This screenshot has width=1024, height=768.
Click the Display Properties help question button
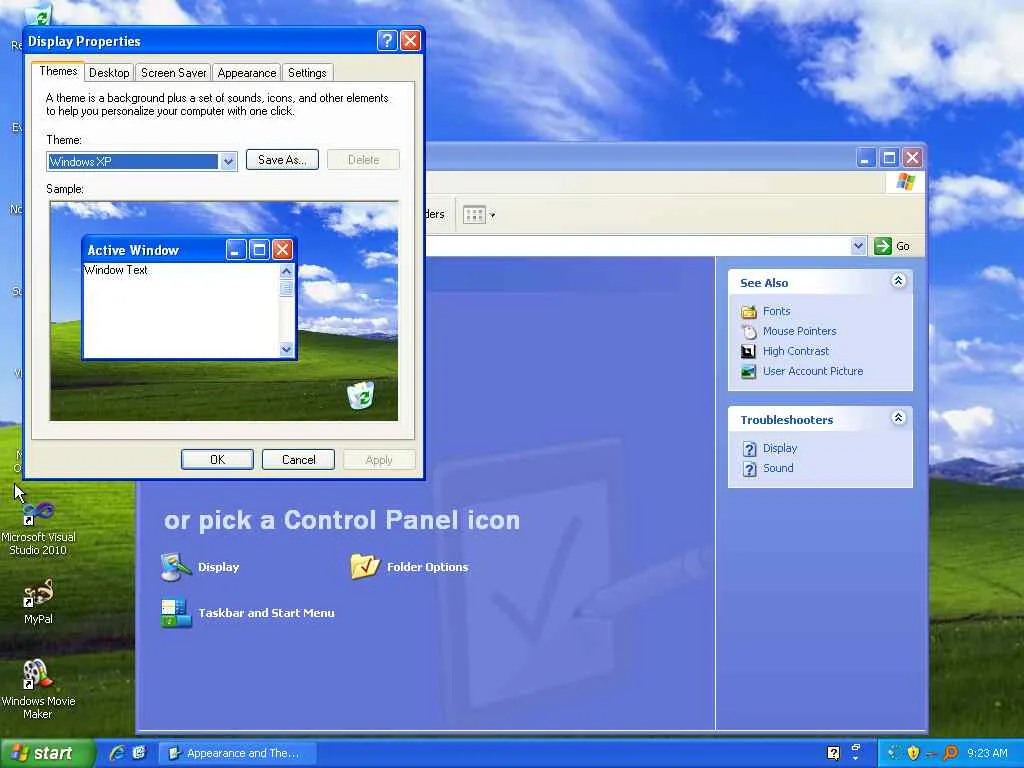click(387, 40)
